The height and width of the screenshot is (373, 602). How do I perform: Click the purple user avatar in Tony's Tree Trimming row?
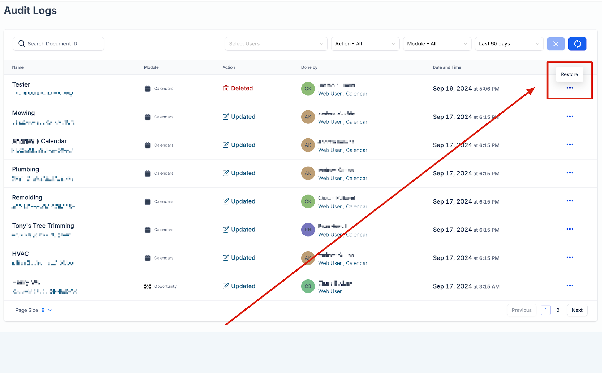(x=308, y=229)
